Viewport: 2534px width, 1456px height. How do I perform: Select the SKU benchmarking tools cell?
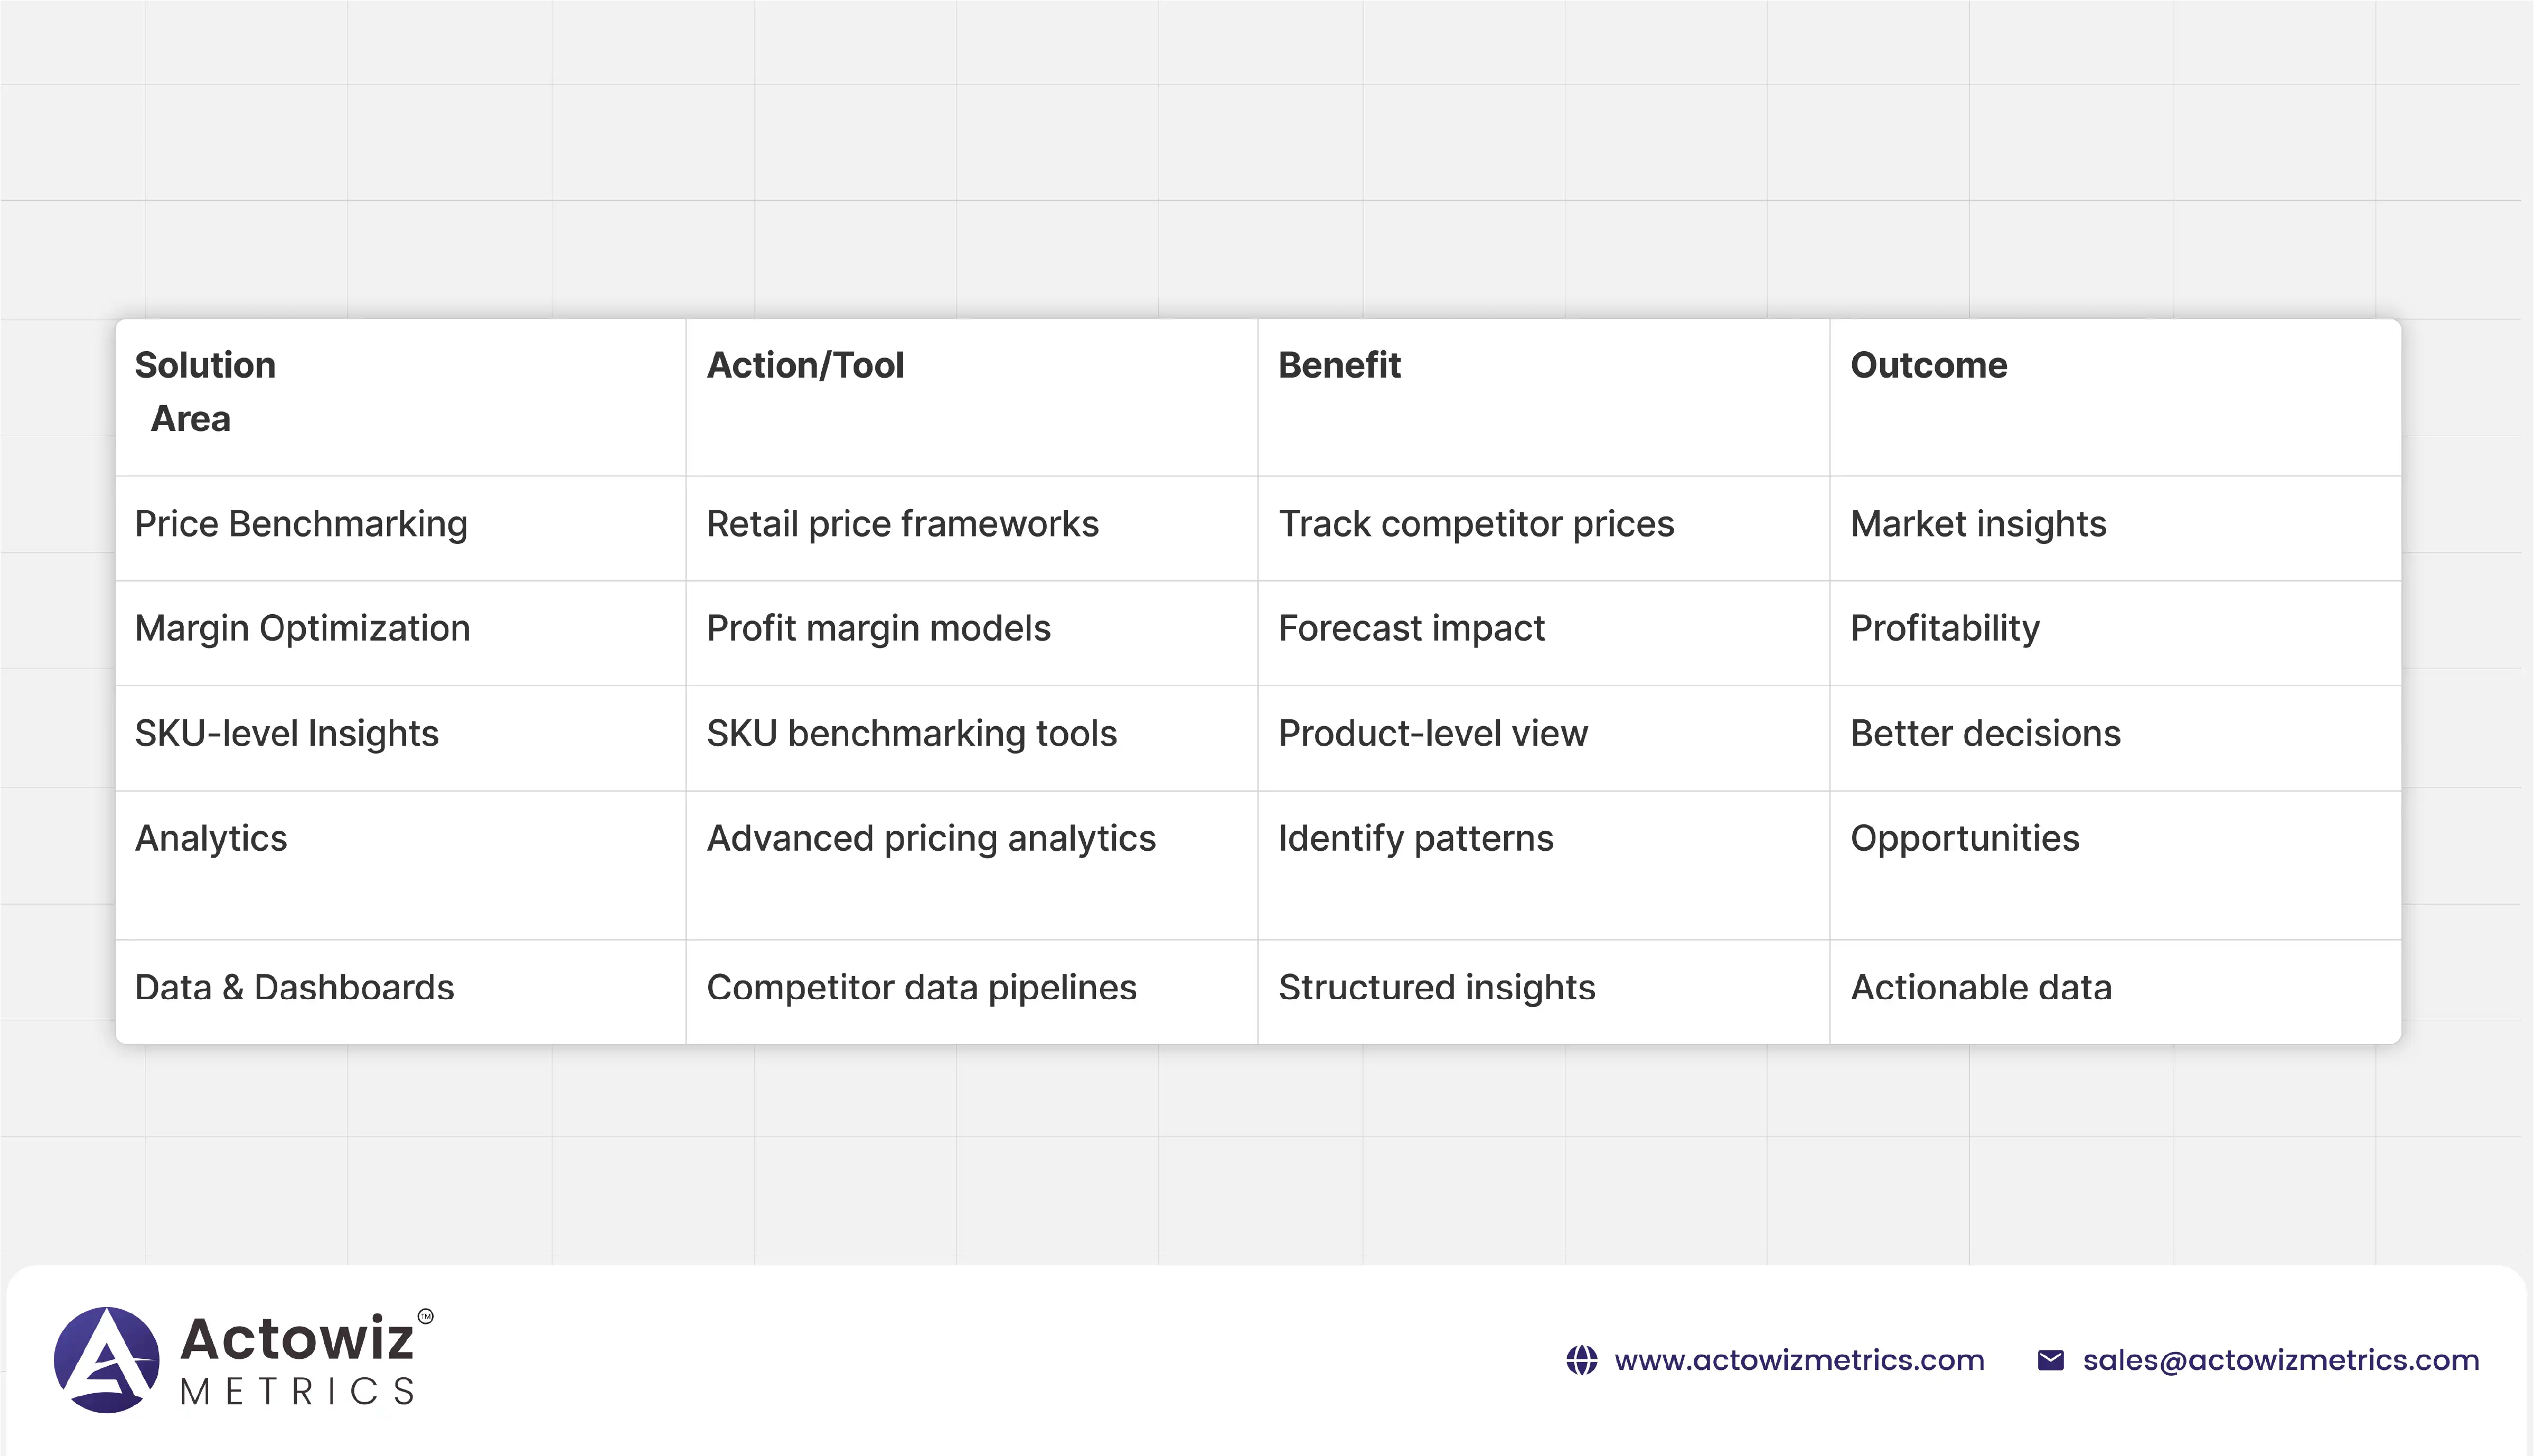click(x=911, y=734)
